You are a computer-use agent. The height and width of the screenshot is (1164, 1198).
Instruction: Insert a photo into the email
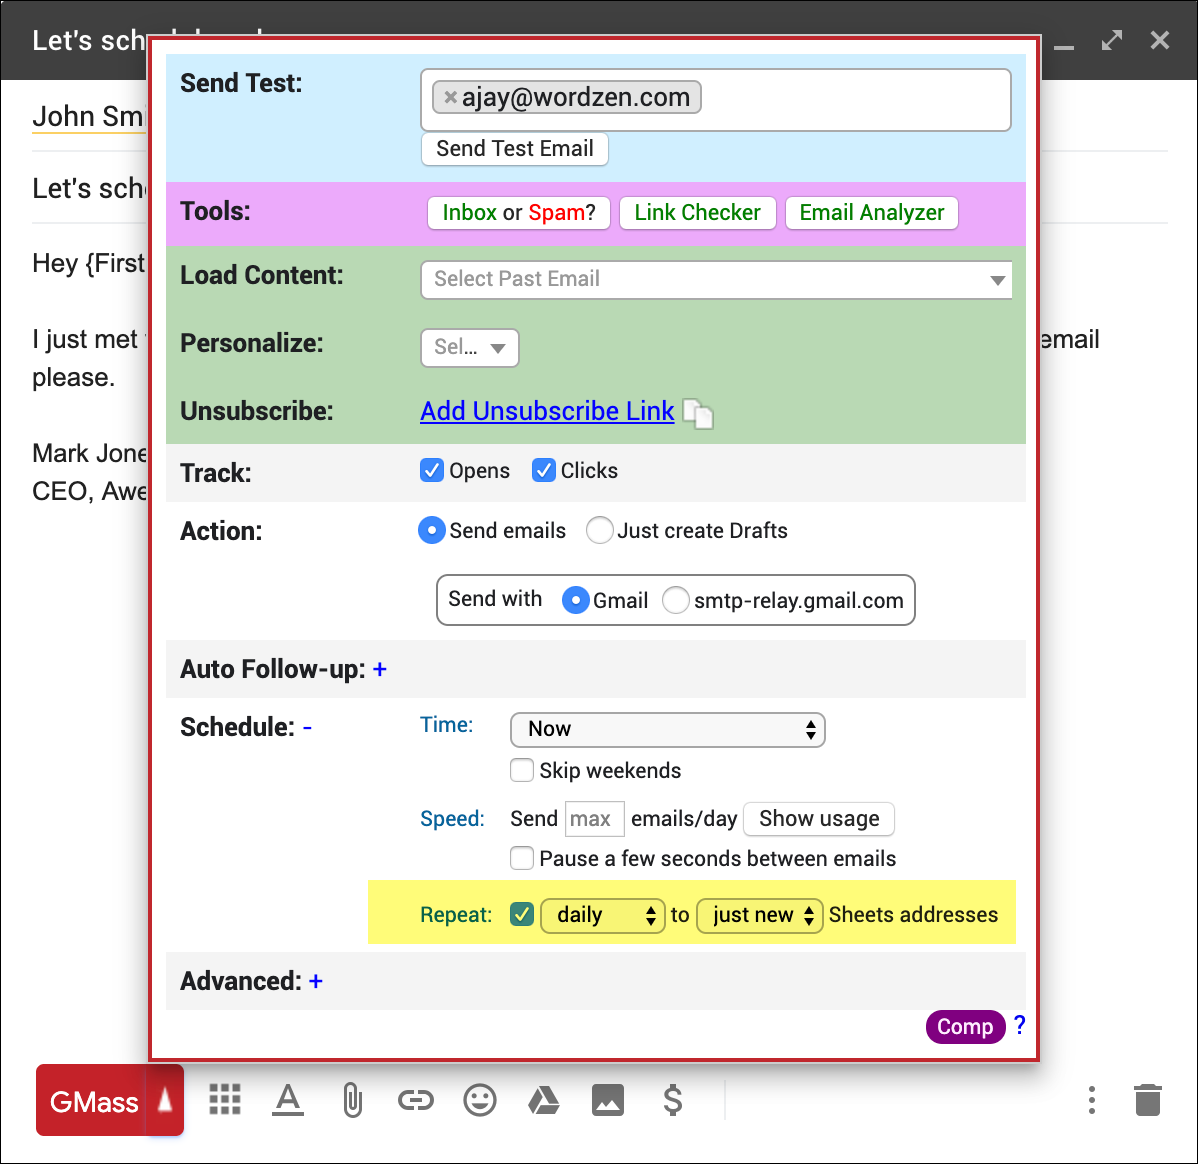(608, 1100)
